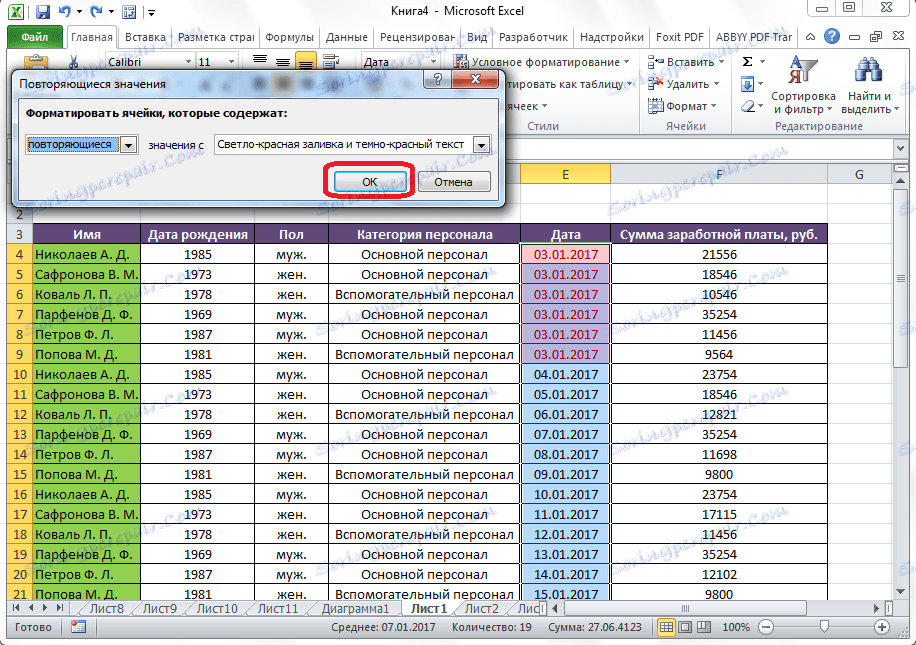Click the macro record icon in status bar

[x=78, y=627]
